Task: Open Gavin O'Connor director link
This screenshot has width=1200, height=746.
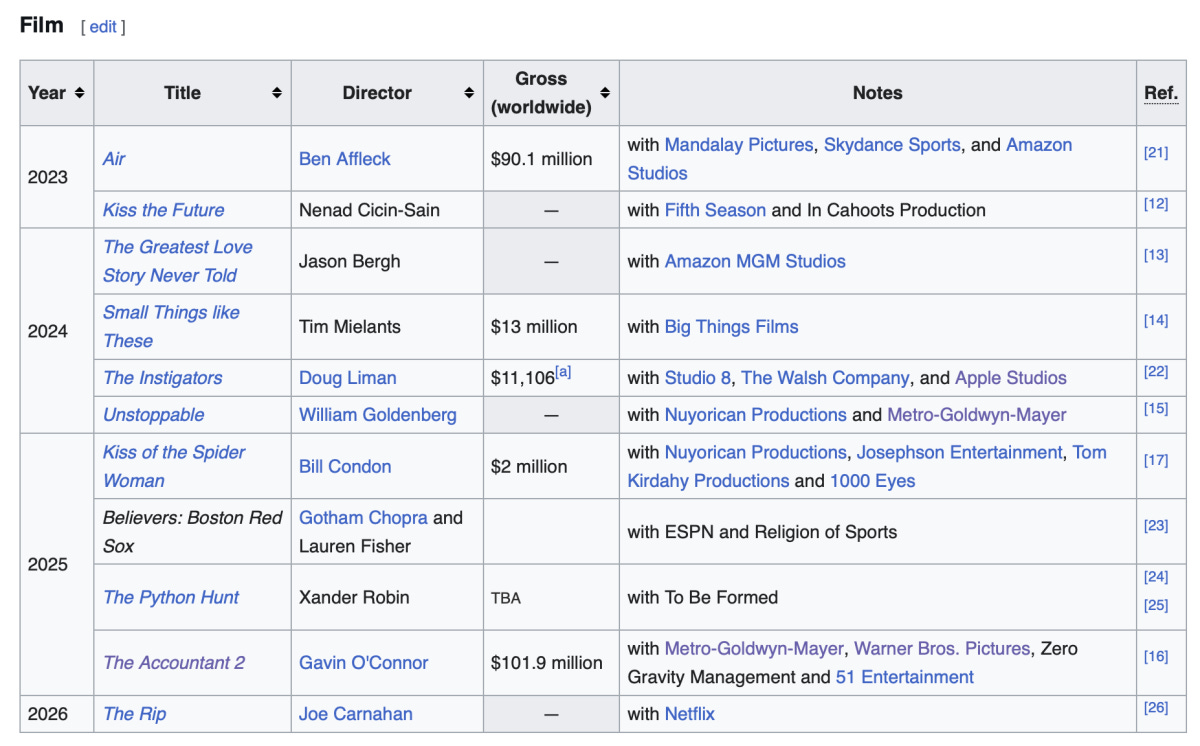Action: tap(364, 663)
